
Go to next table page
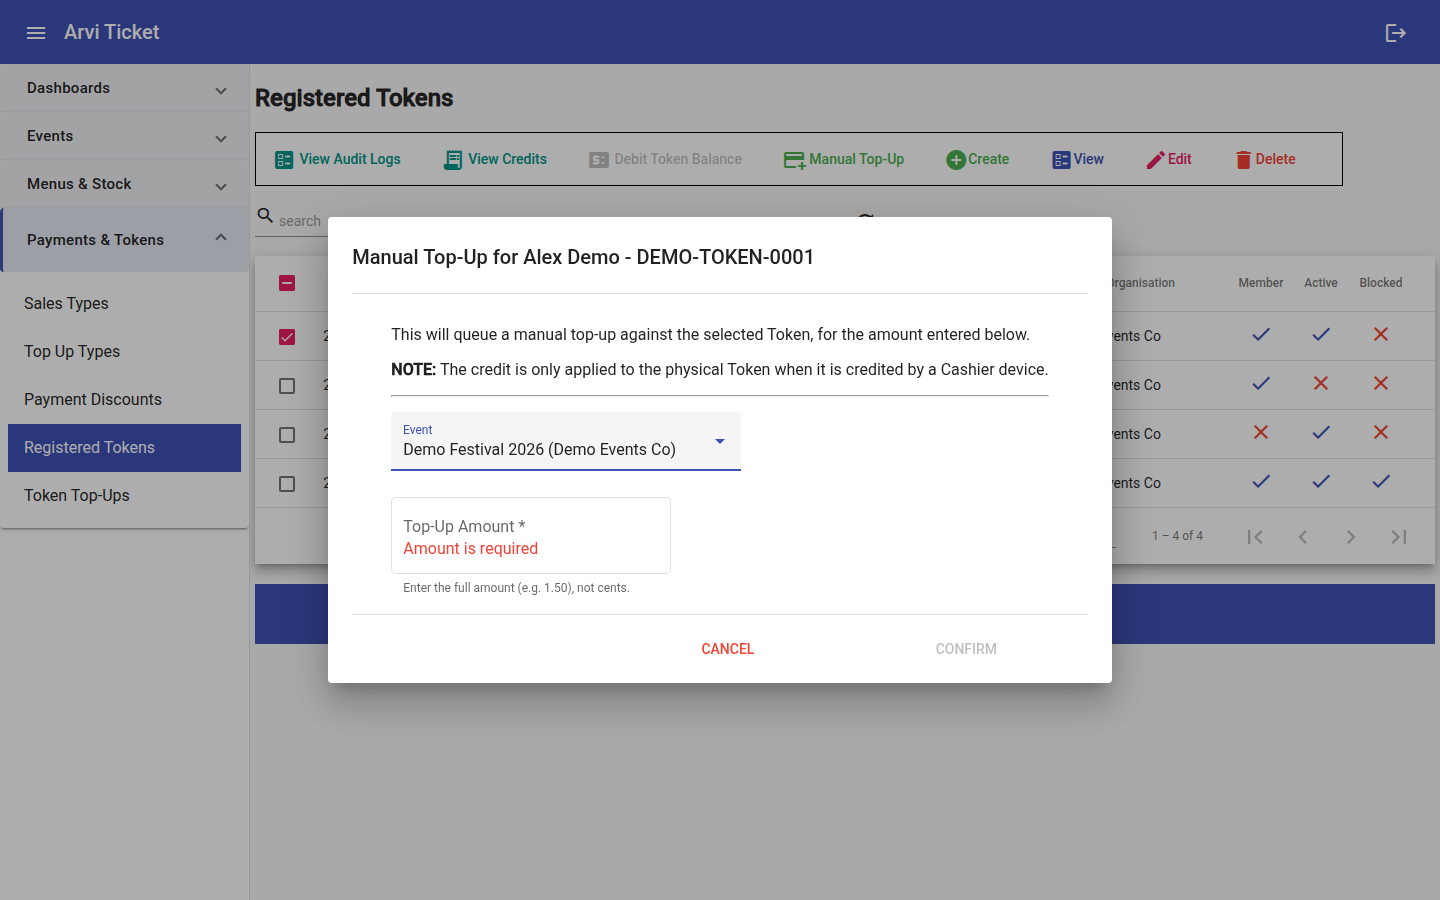[x=1351, y=537]
